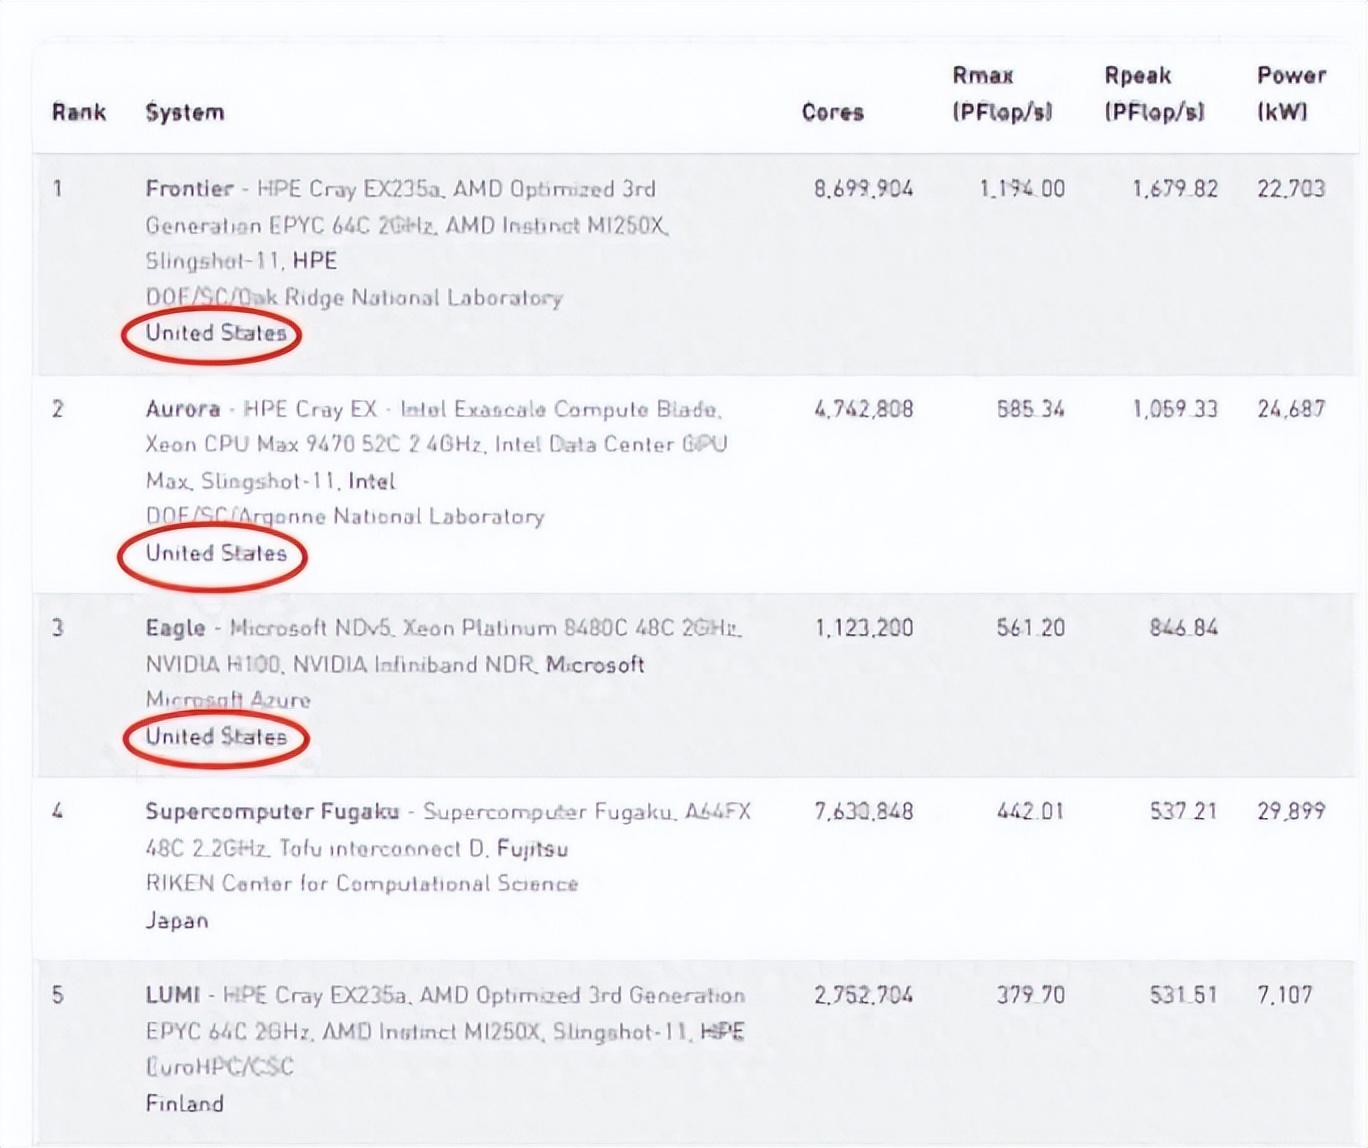Open the Frontier system link
Viewport: 1368px width, 1148px height.
(x=189, y=188)
